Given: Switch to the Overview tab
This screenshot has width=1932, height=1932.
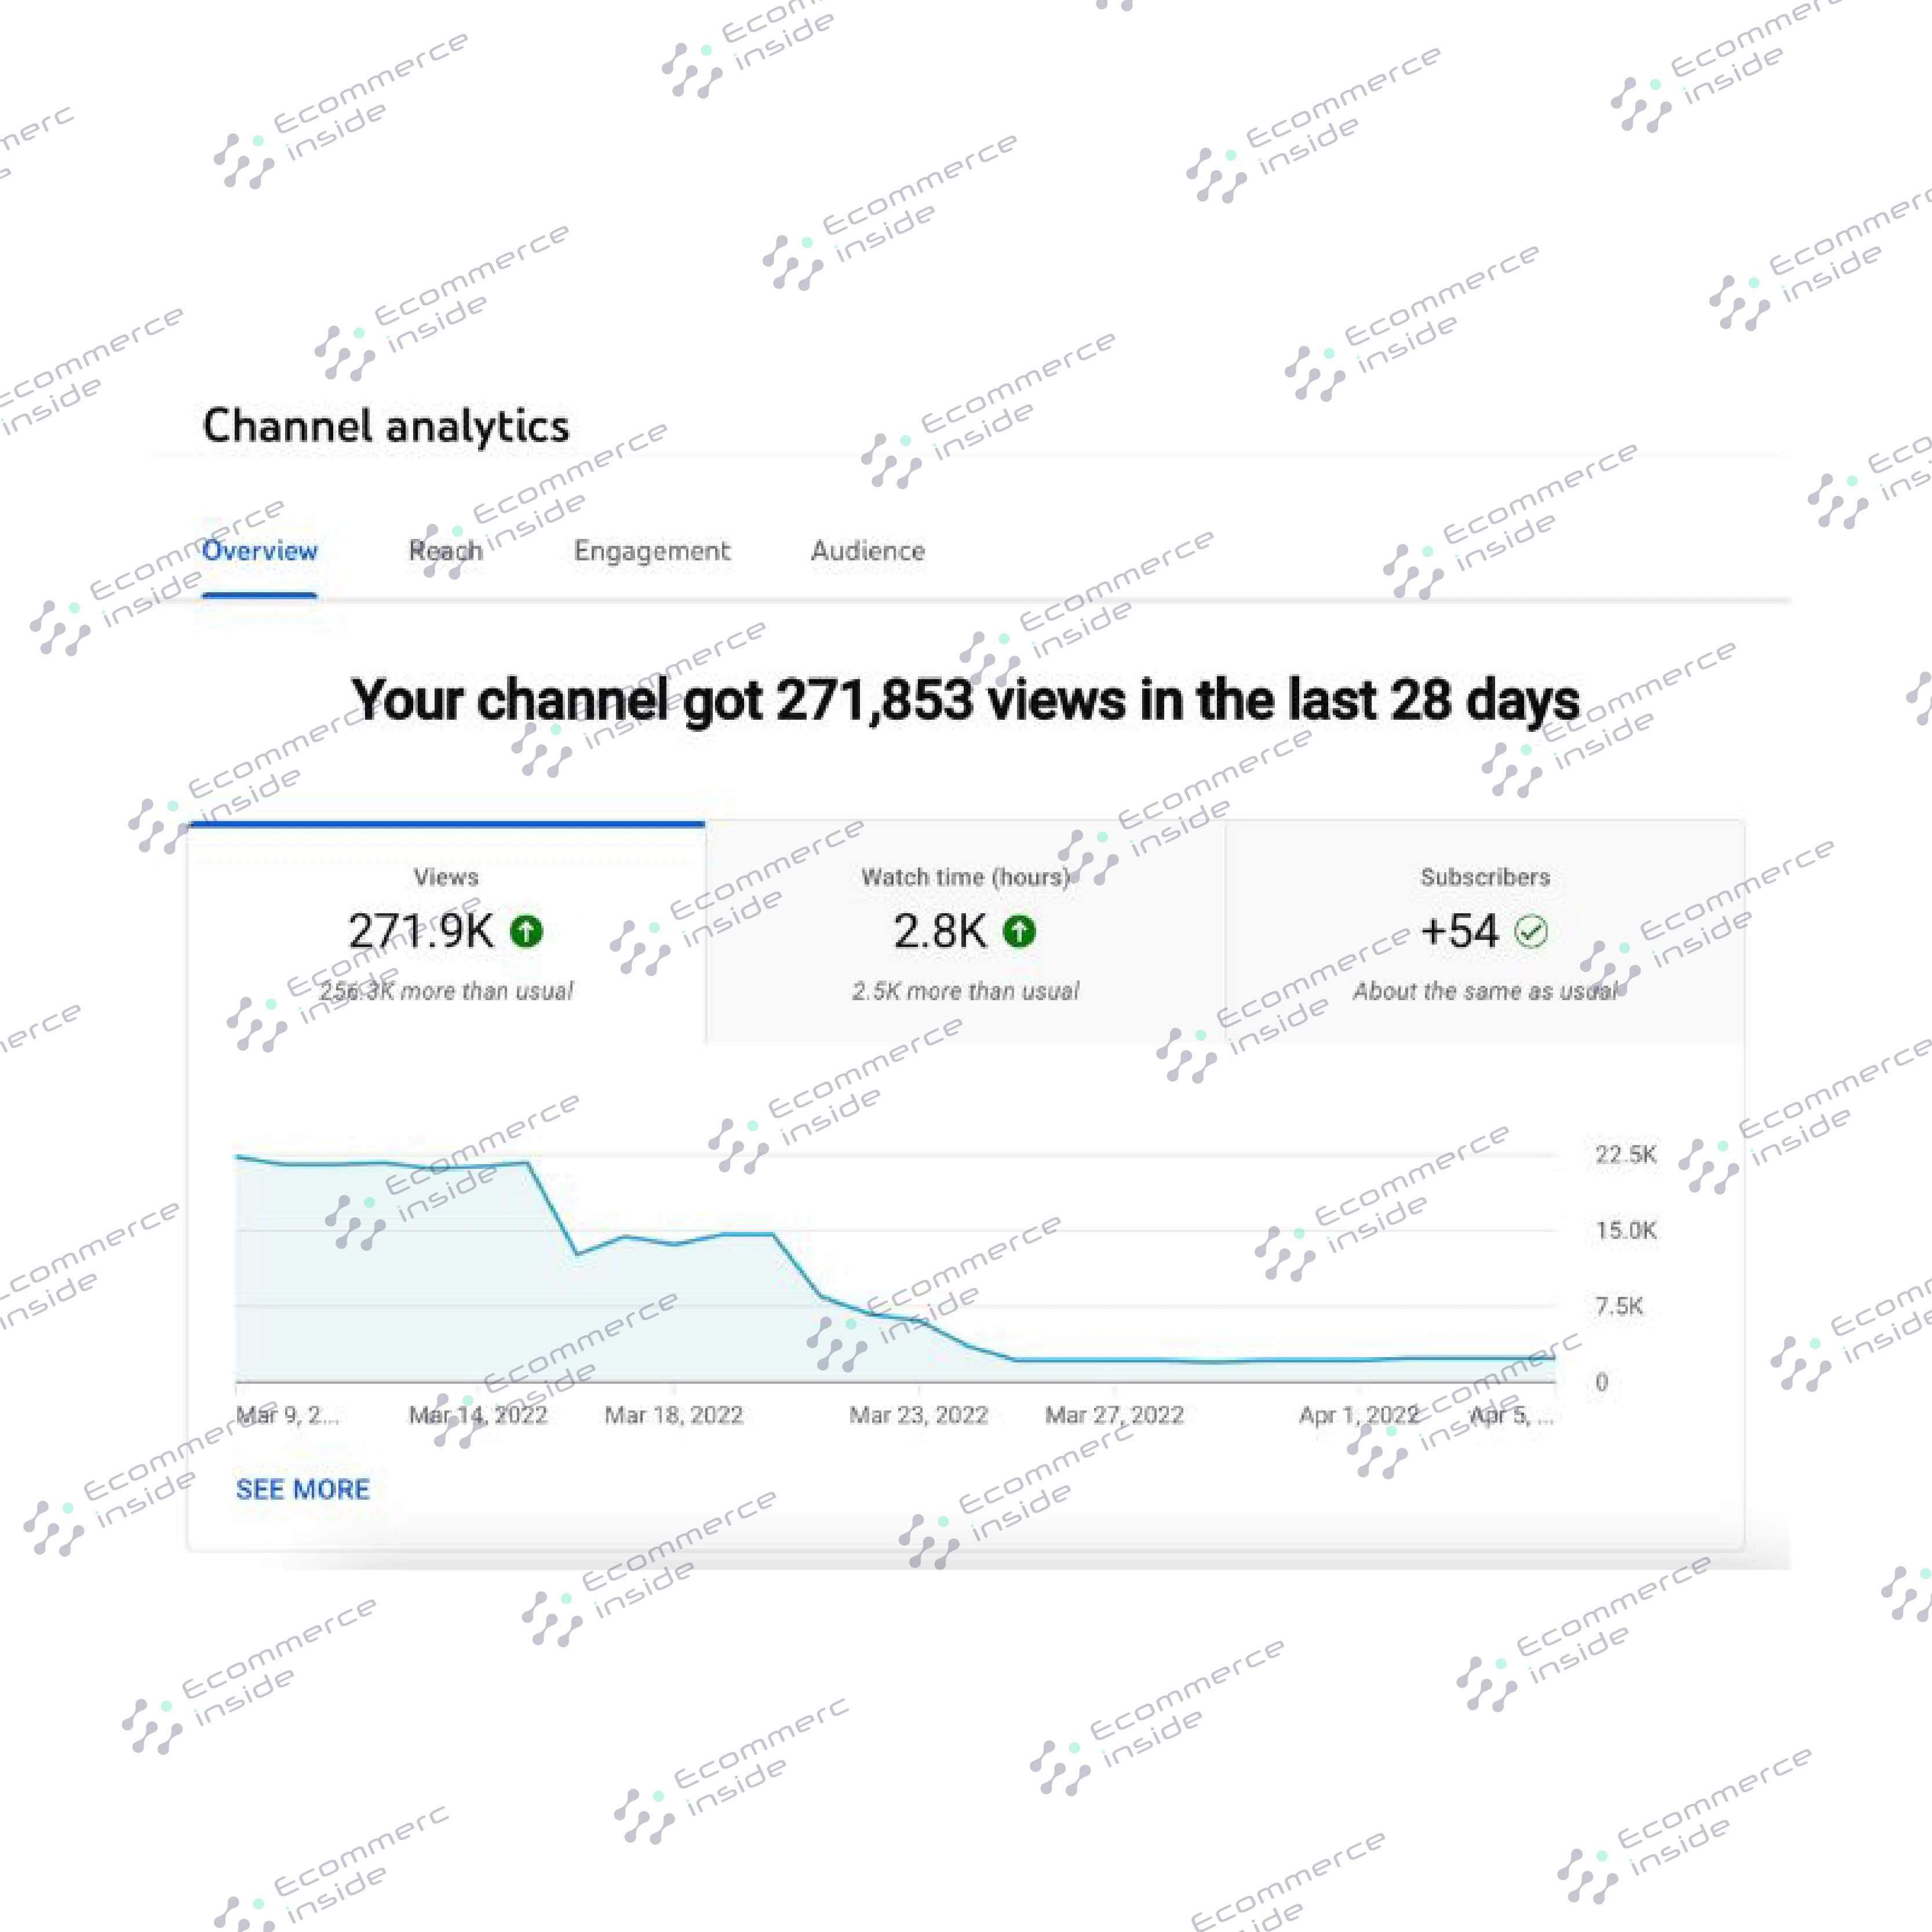Looking at the screenshot, I should click(x=260, y=551).
